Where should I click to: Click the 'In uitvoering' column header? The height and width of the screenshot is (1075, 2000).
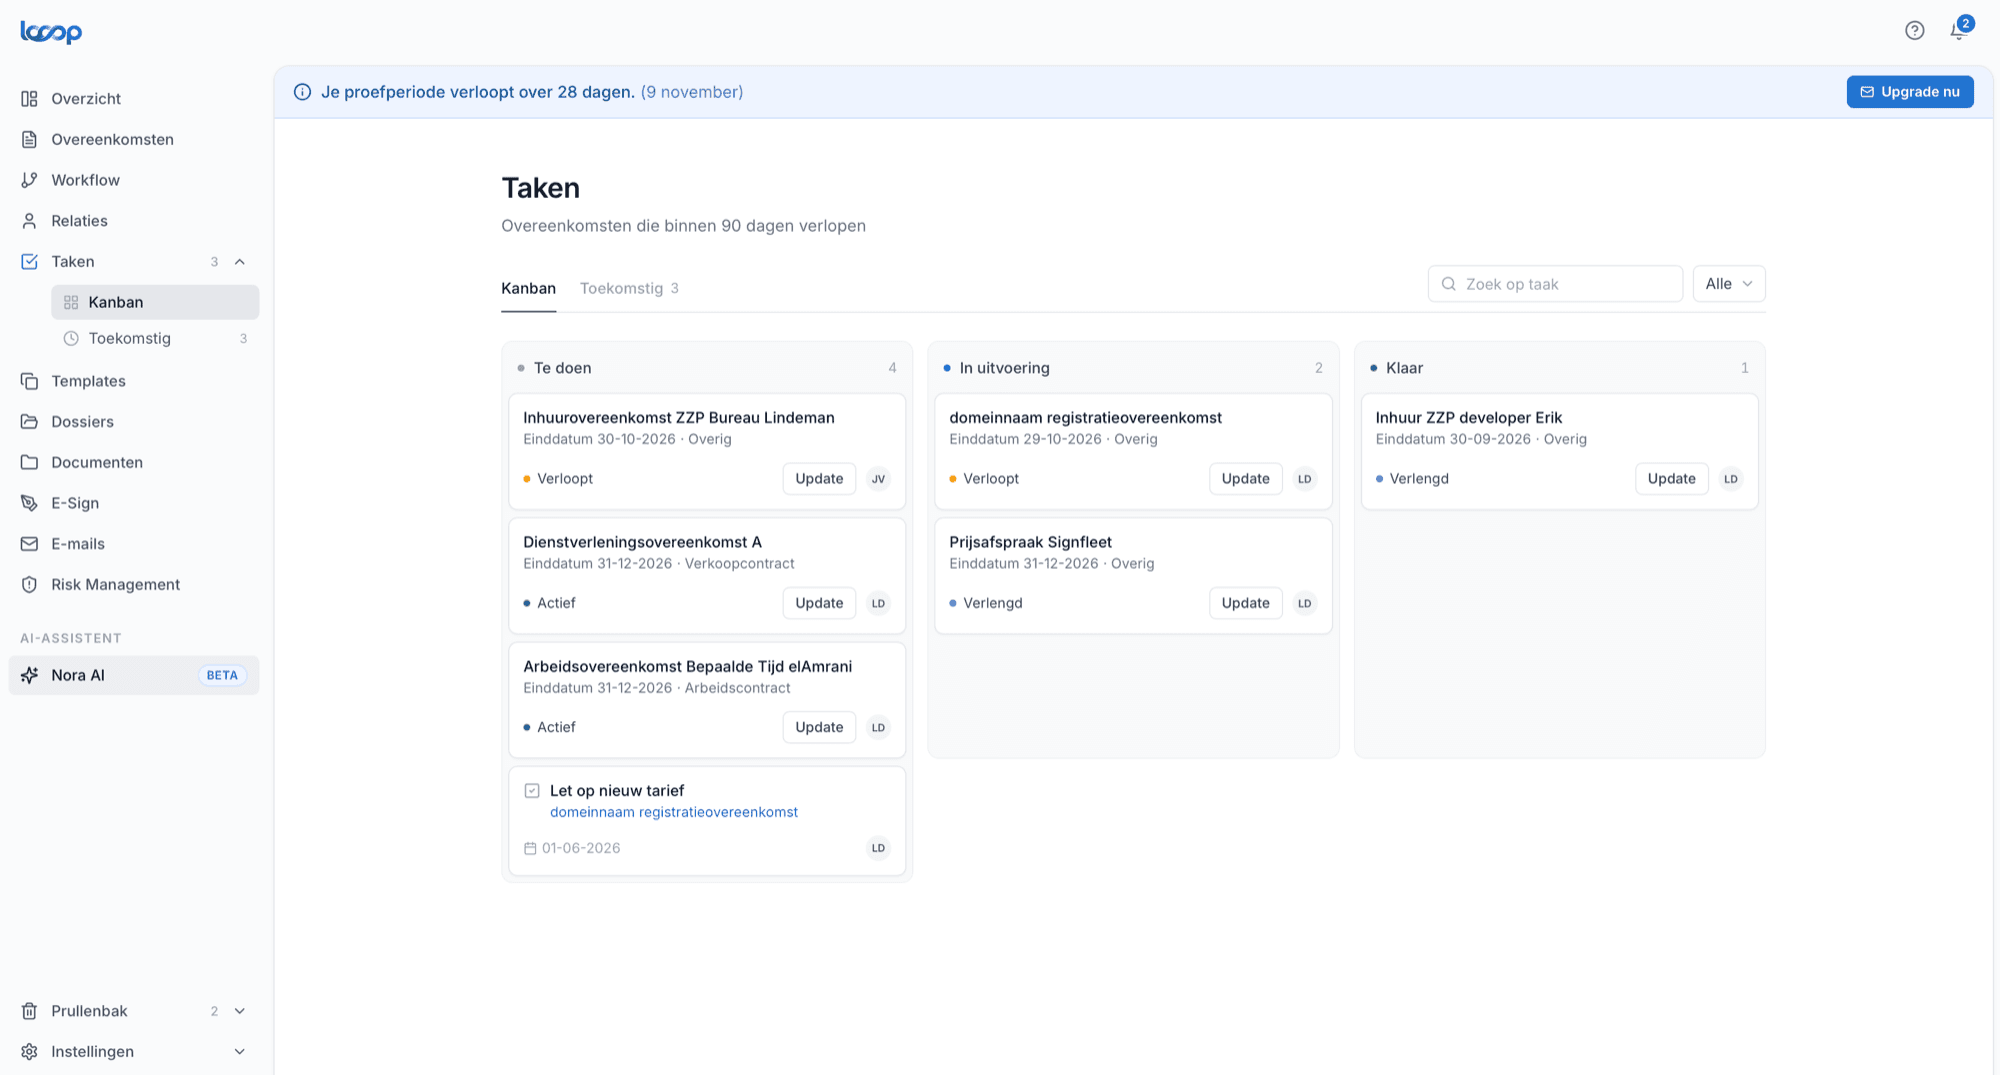[1004, 368]
